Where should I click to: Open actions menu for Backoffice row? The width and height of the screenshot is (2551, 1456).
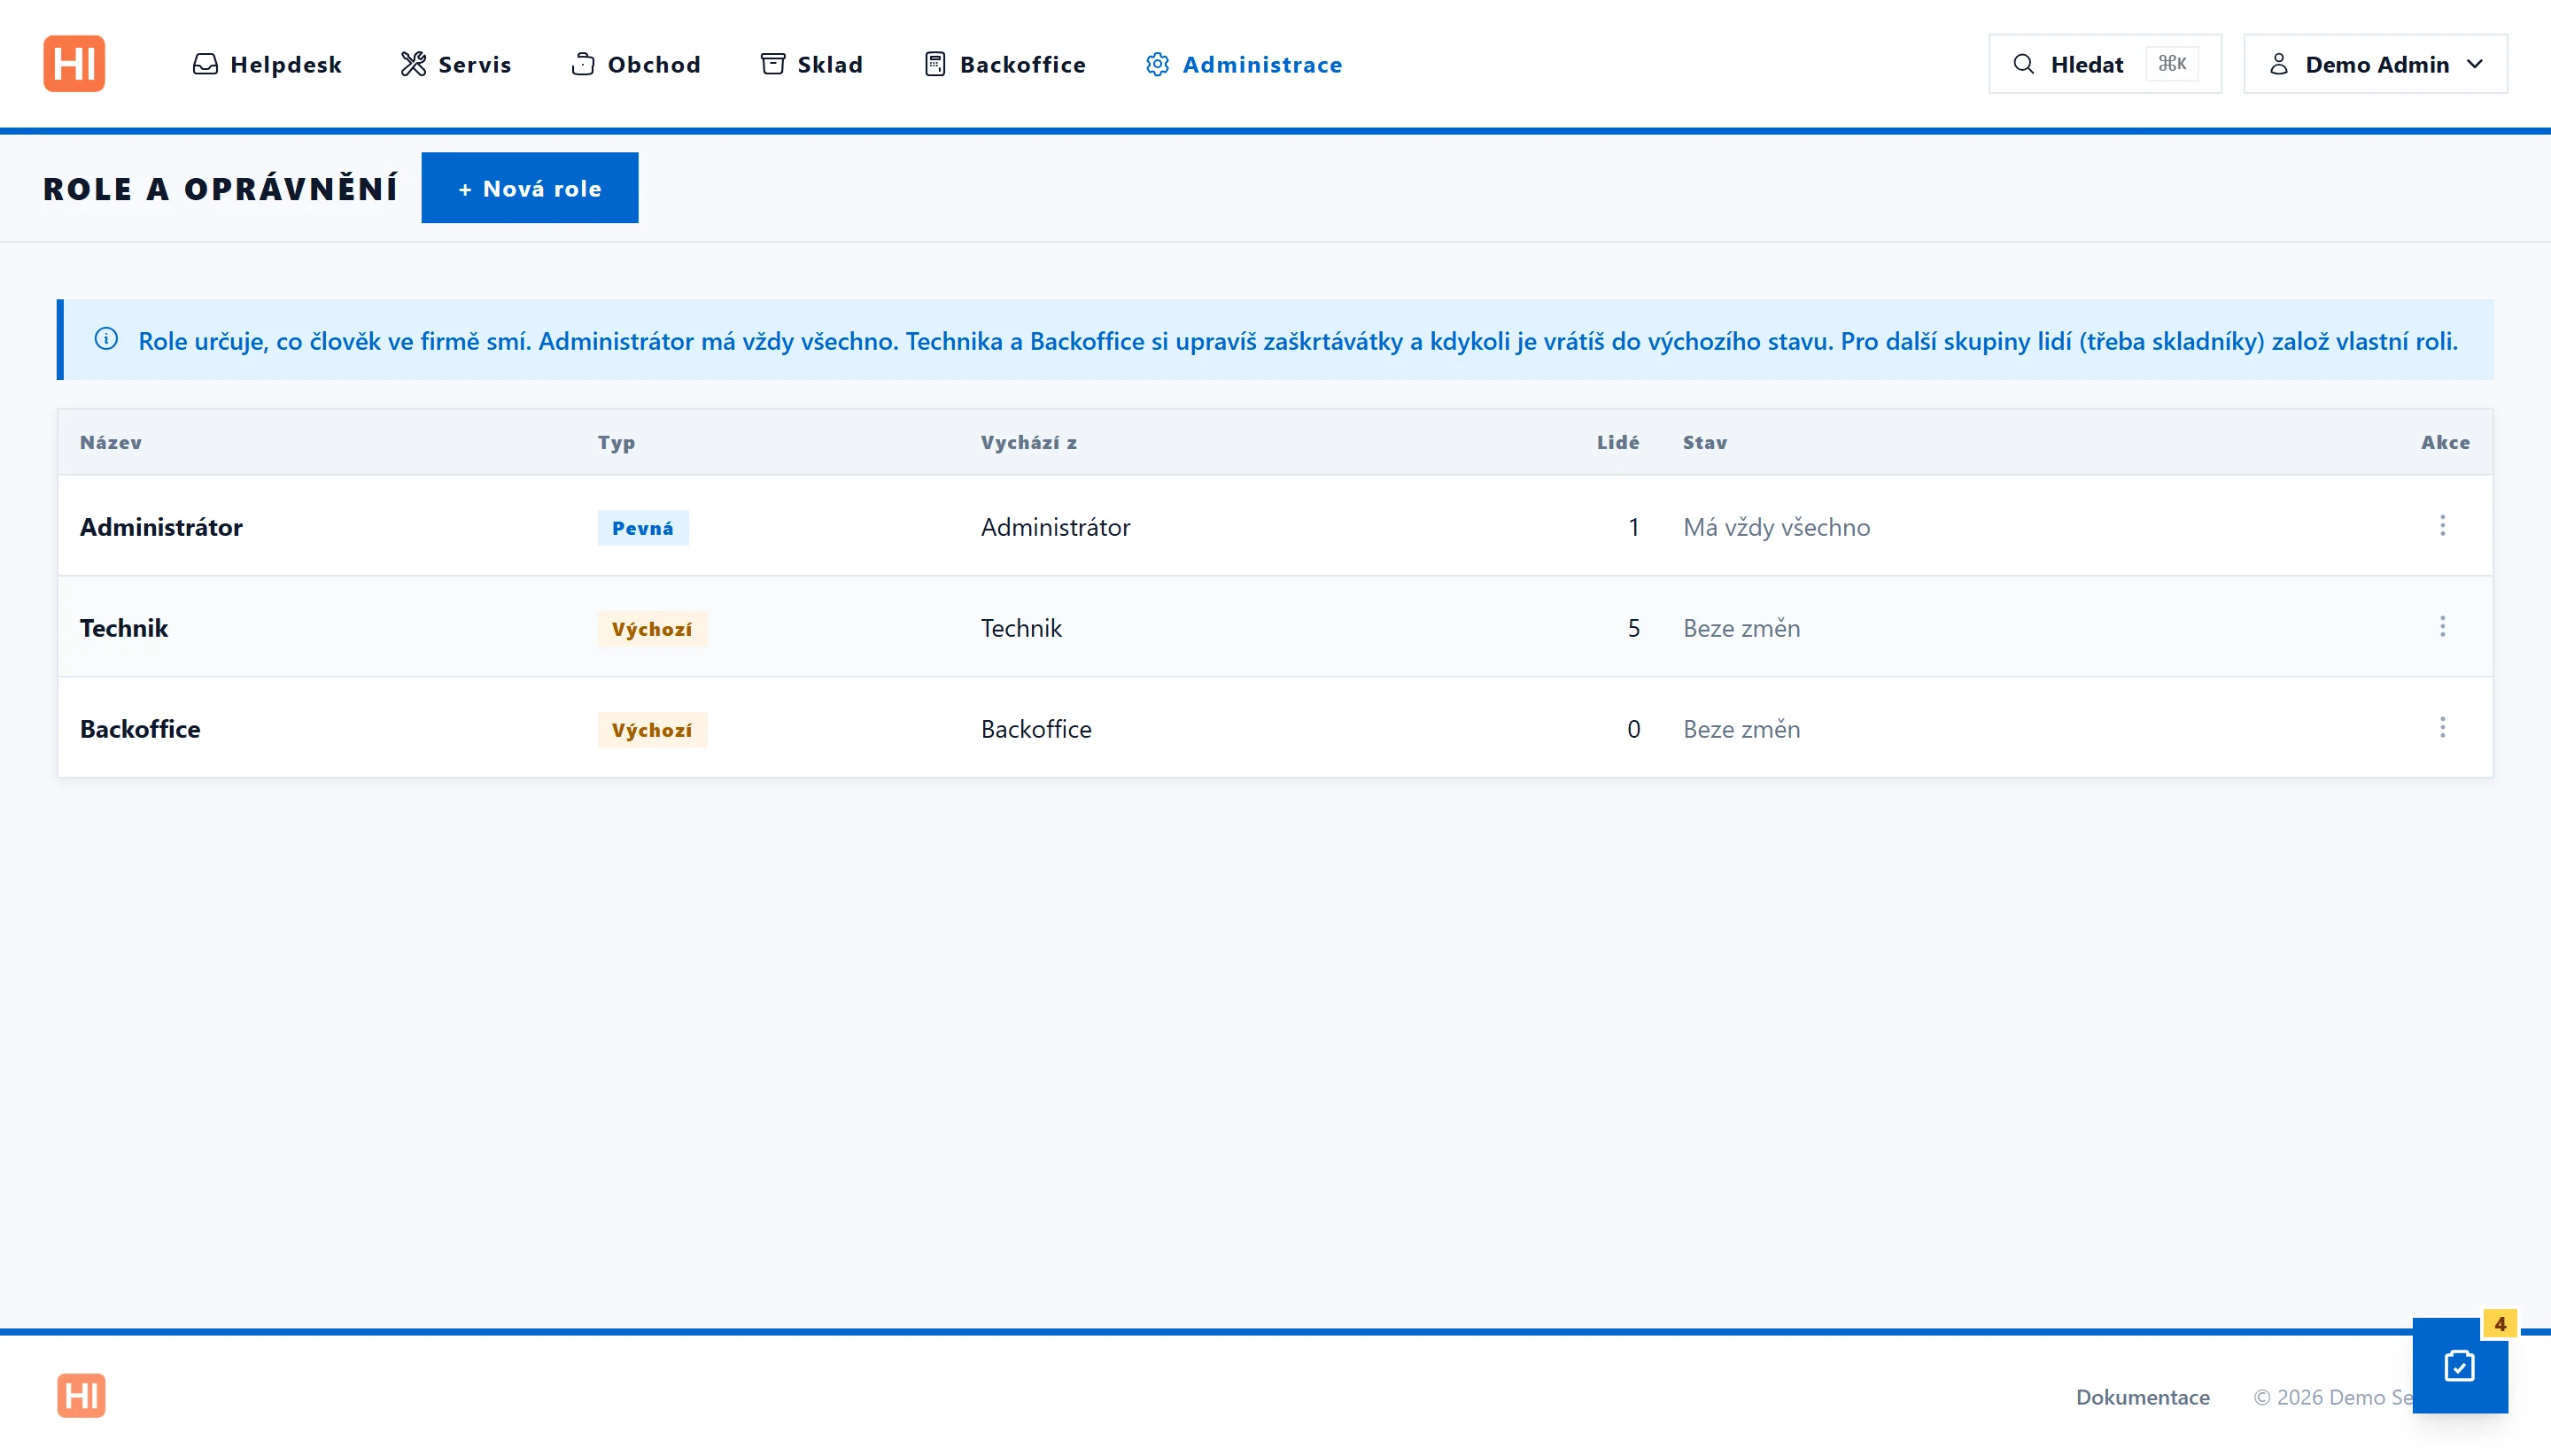pyautogui.click(x=2442, y=728)
